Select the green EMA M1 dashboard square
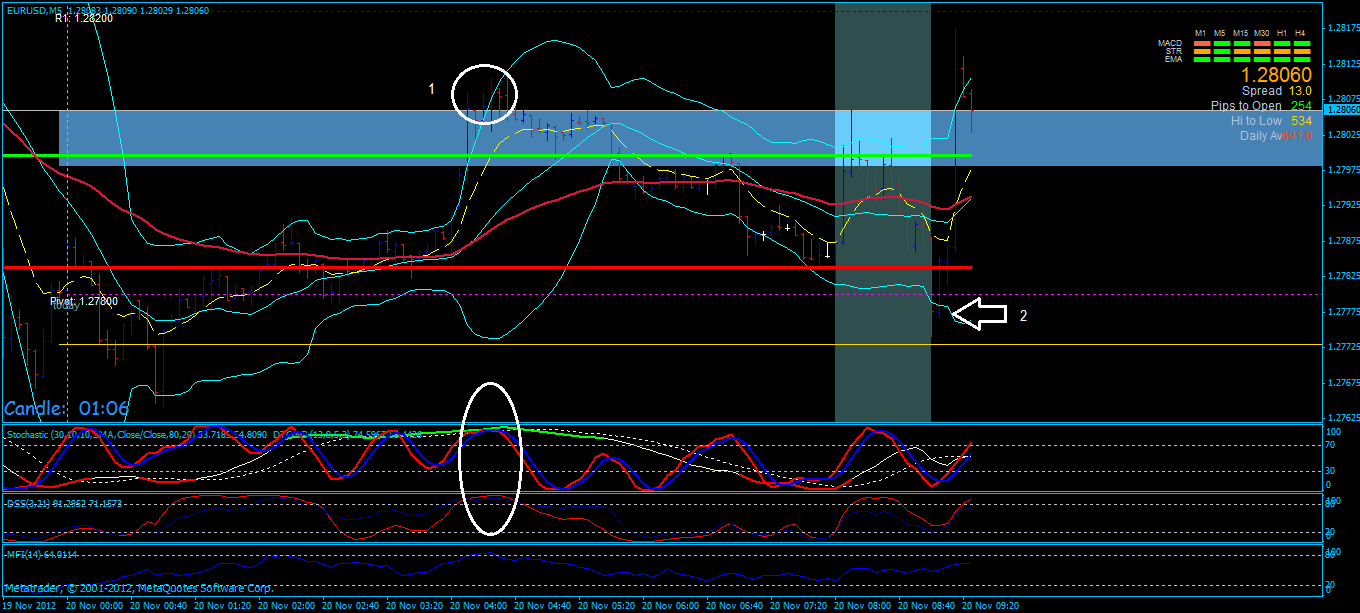Viewport: 1360px width, 613px height. (1202, 59)
